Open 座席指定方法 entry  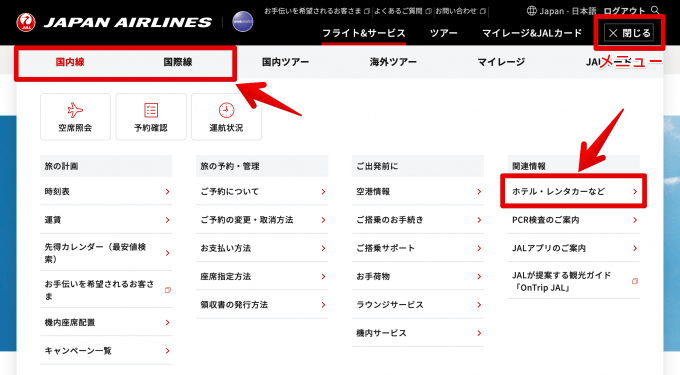(x=262, y=276)
